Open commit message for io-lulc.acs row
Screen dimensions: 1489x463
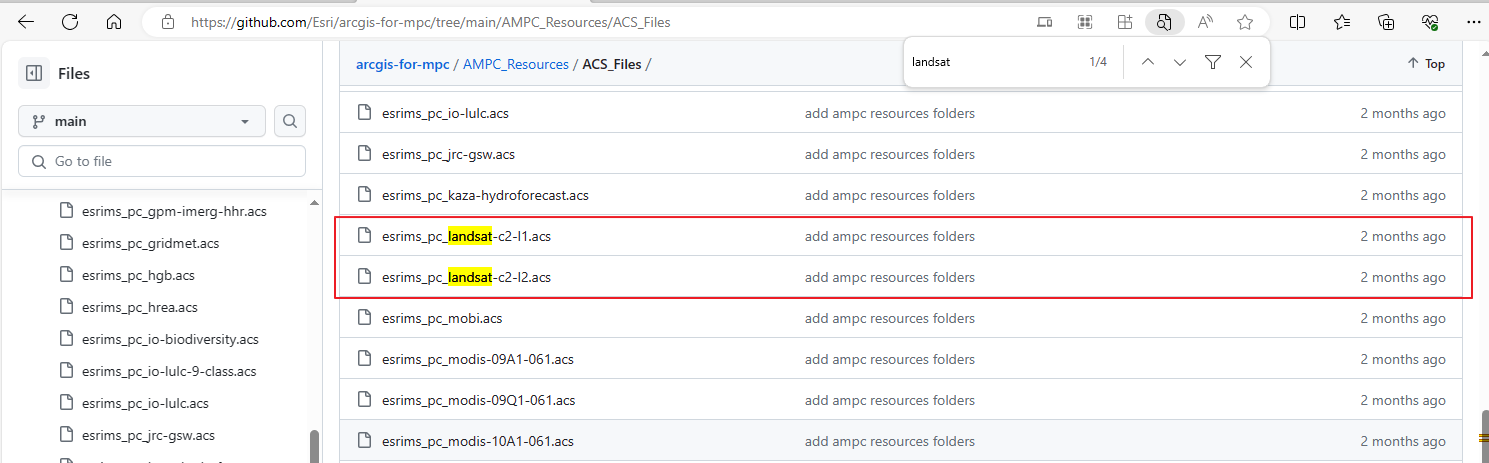click(x=890, y=113)
